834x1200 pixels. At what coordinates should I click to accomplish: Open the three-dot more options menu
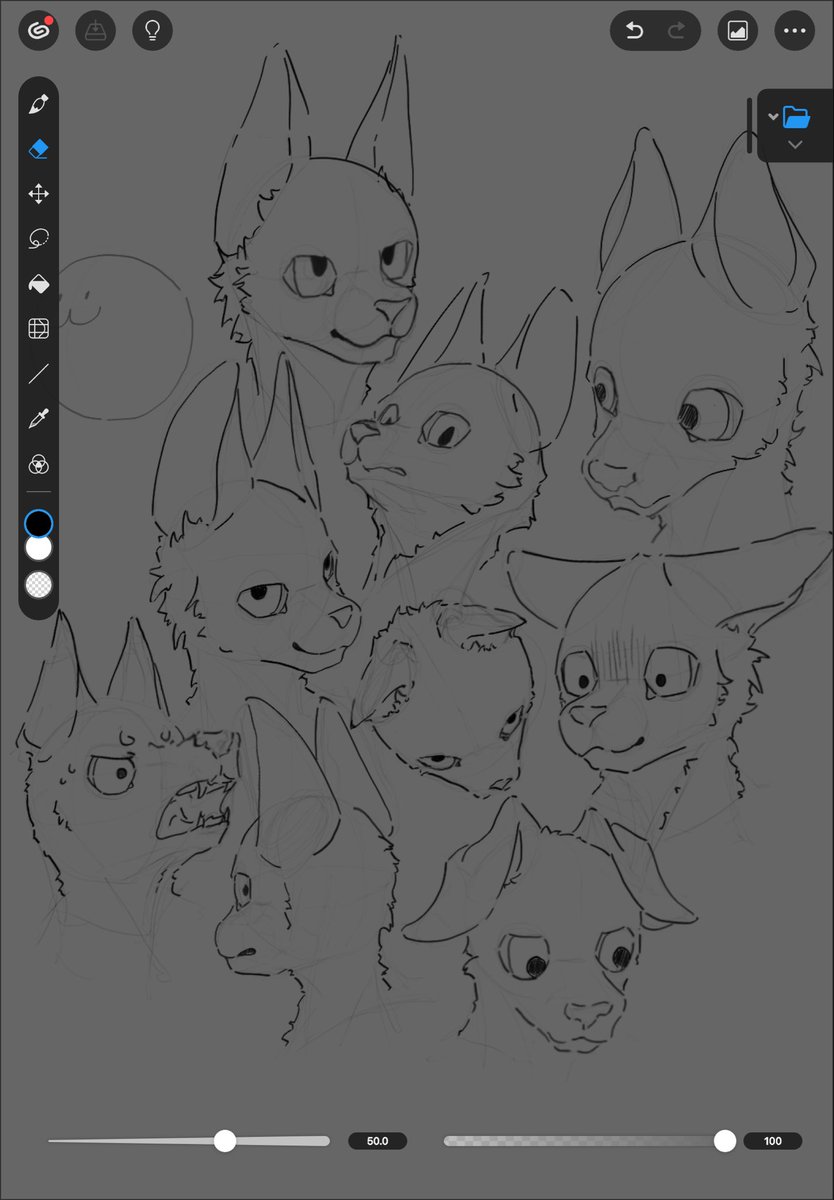pos(794,31)
